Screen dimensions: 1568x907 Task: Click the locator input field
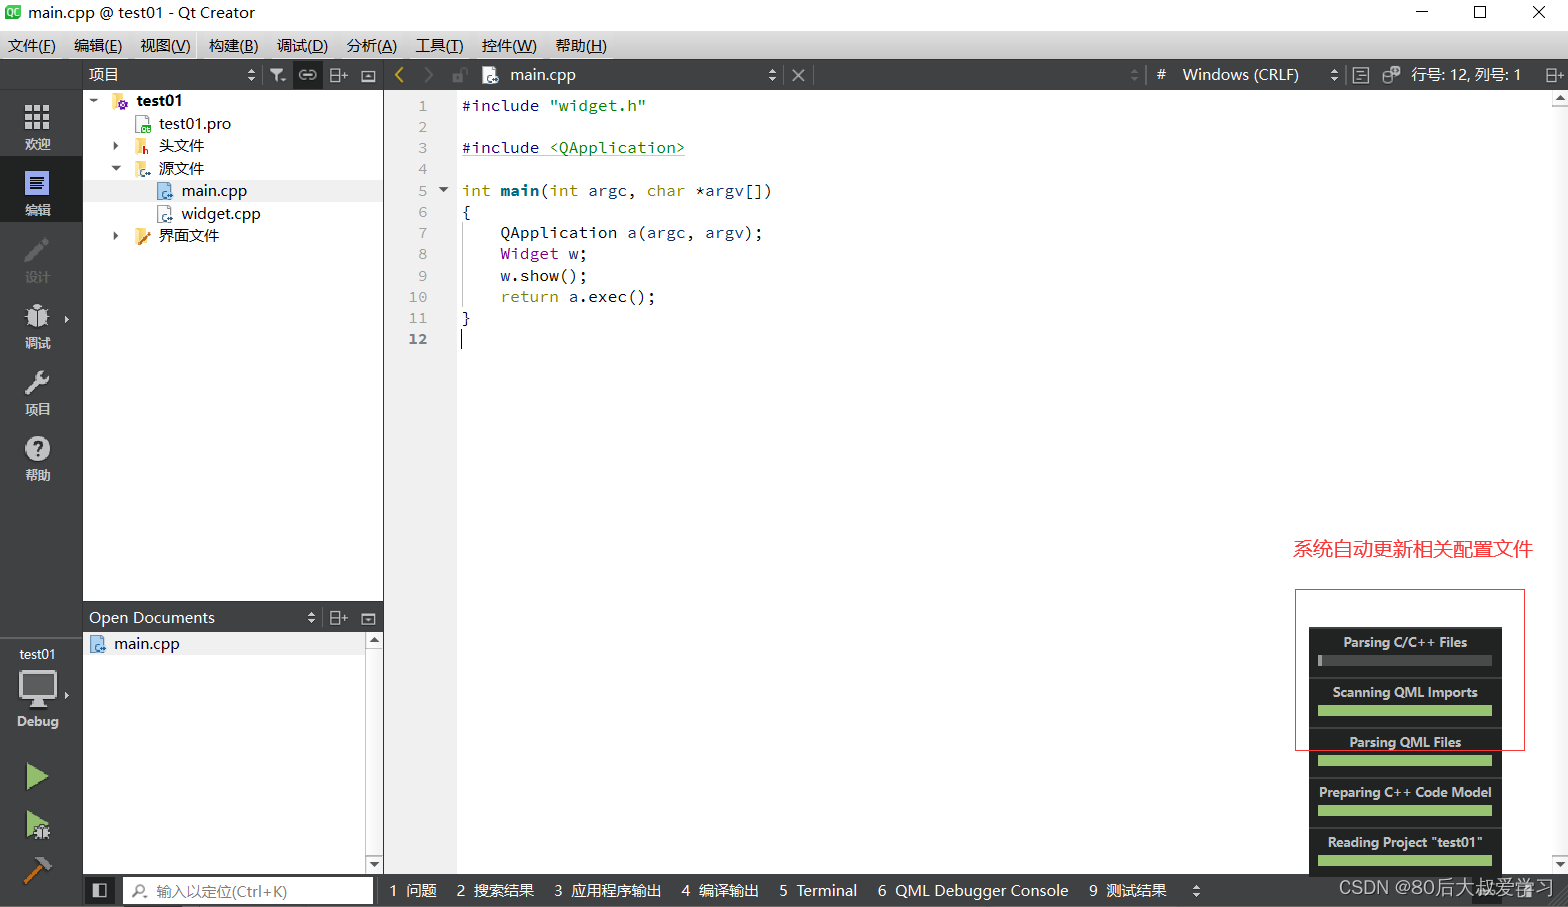point(249,891)
